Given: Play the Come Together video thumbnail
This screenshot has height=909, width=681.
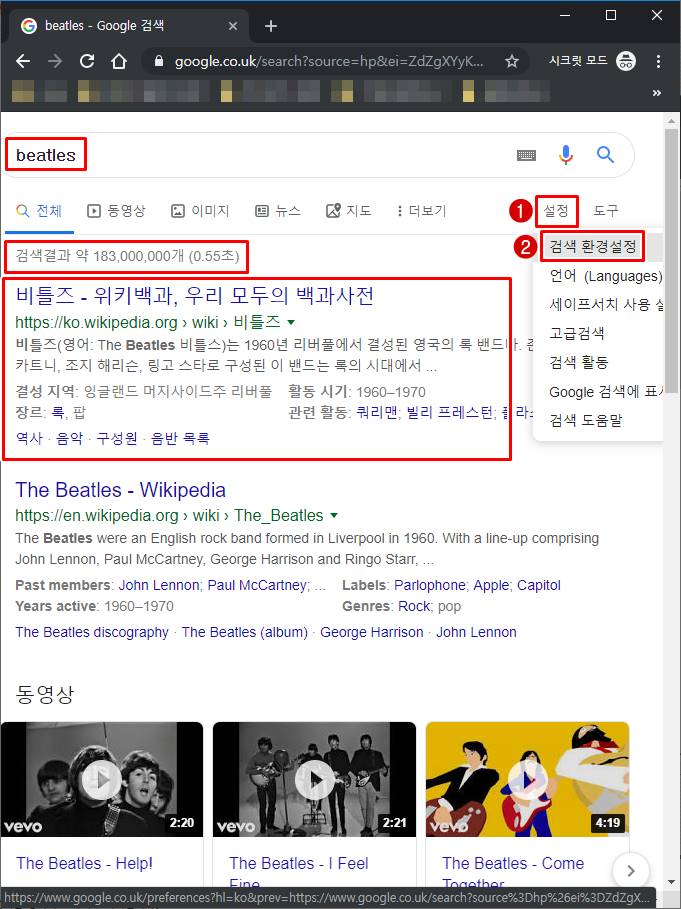Looking at the screenshot, I should click(x=527, y=779).
